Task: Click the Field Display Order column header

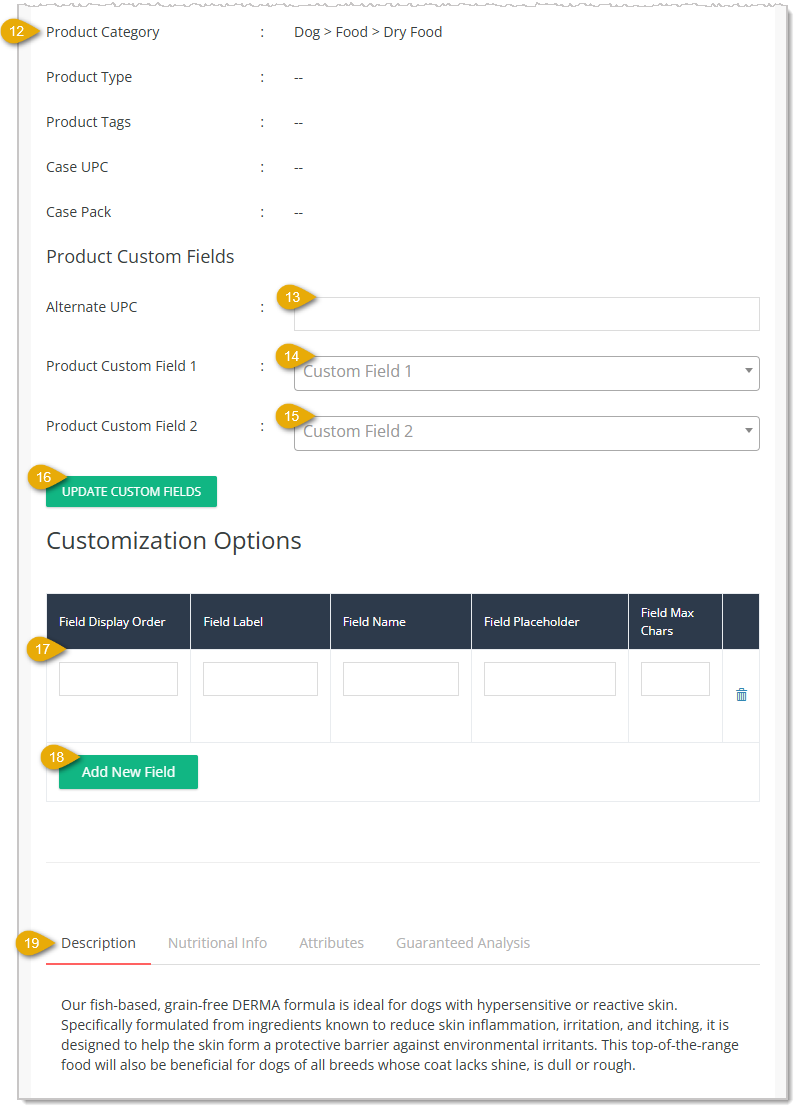Action: (x=118, y=622)
